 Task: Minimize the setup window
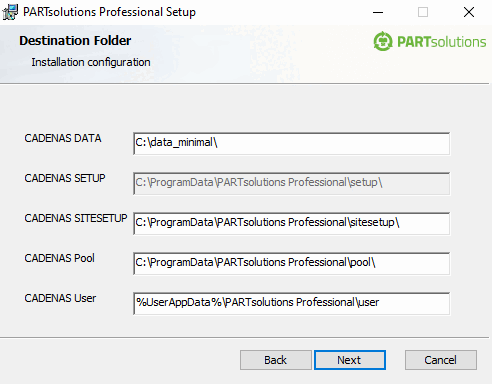(x=378, y=12)
